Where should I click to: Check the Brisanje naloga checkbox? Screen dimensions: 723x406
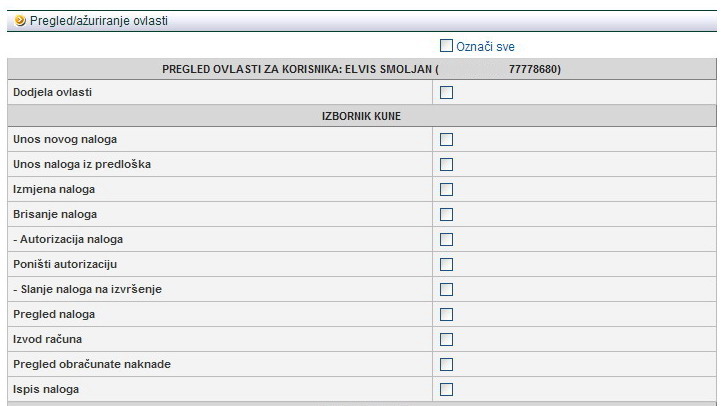446,215
